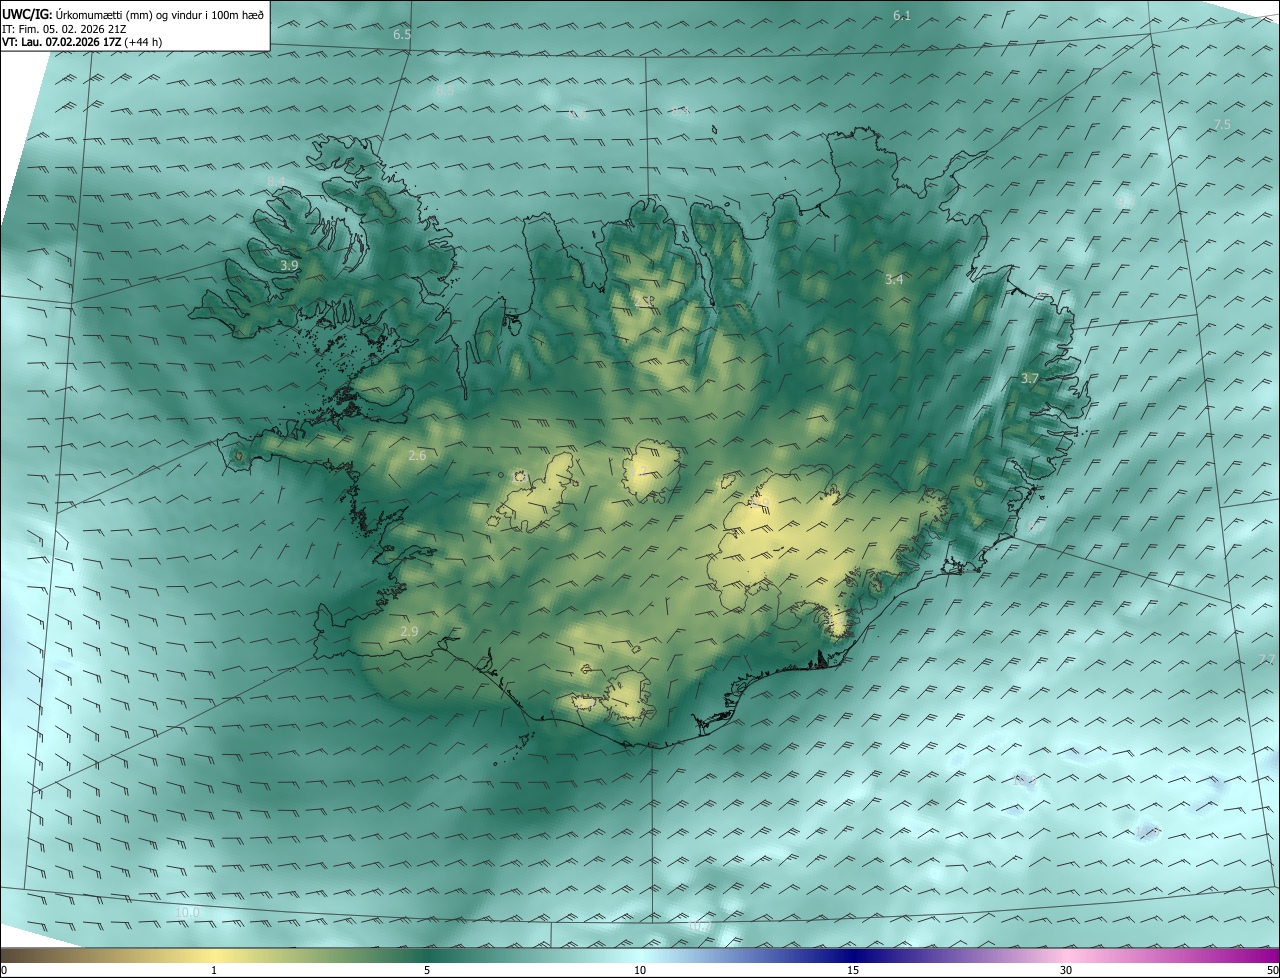Click the 7.5 value over the sea
Viewport: 1280px width, 978px height.
point(1222,124)
